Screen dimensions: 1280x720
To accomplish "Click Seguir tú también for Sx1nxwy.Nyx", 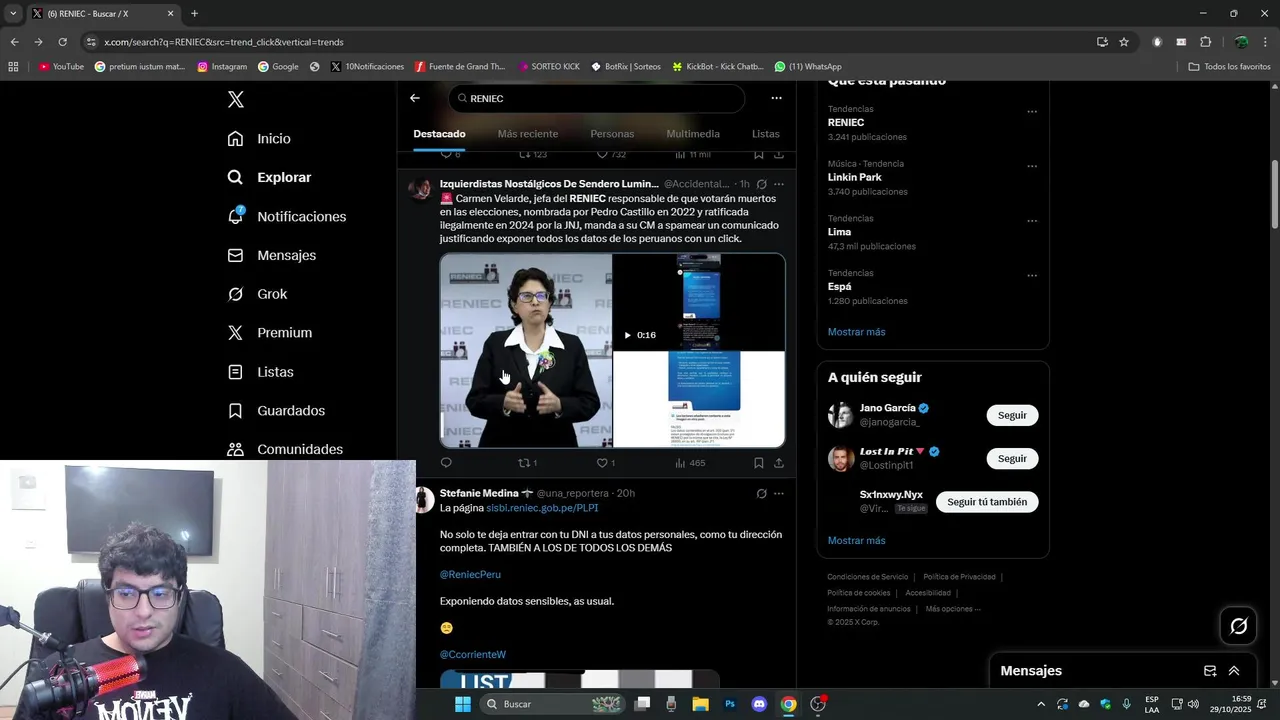I will (x=987, y=502).
